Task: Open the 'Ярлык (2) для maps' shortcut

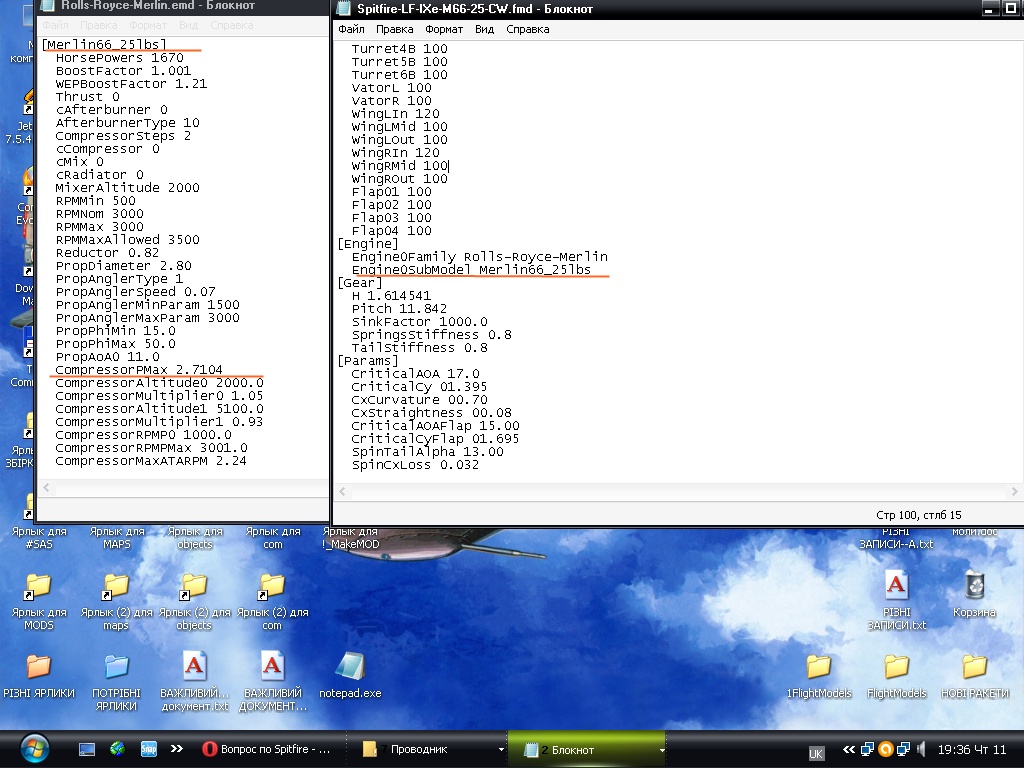Action: point(116,601)
